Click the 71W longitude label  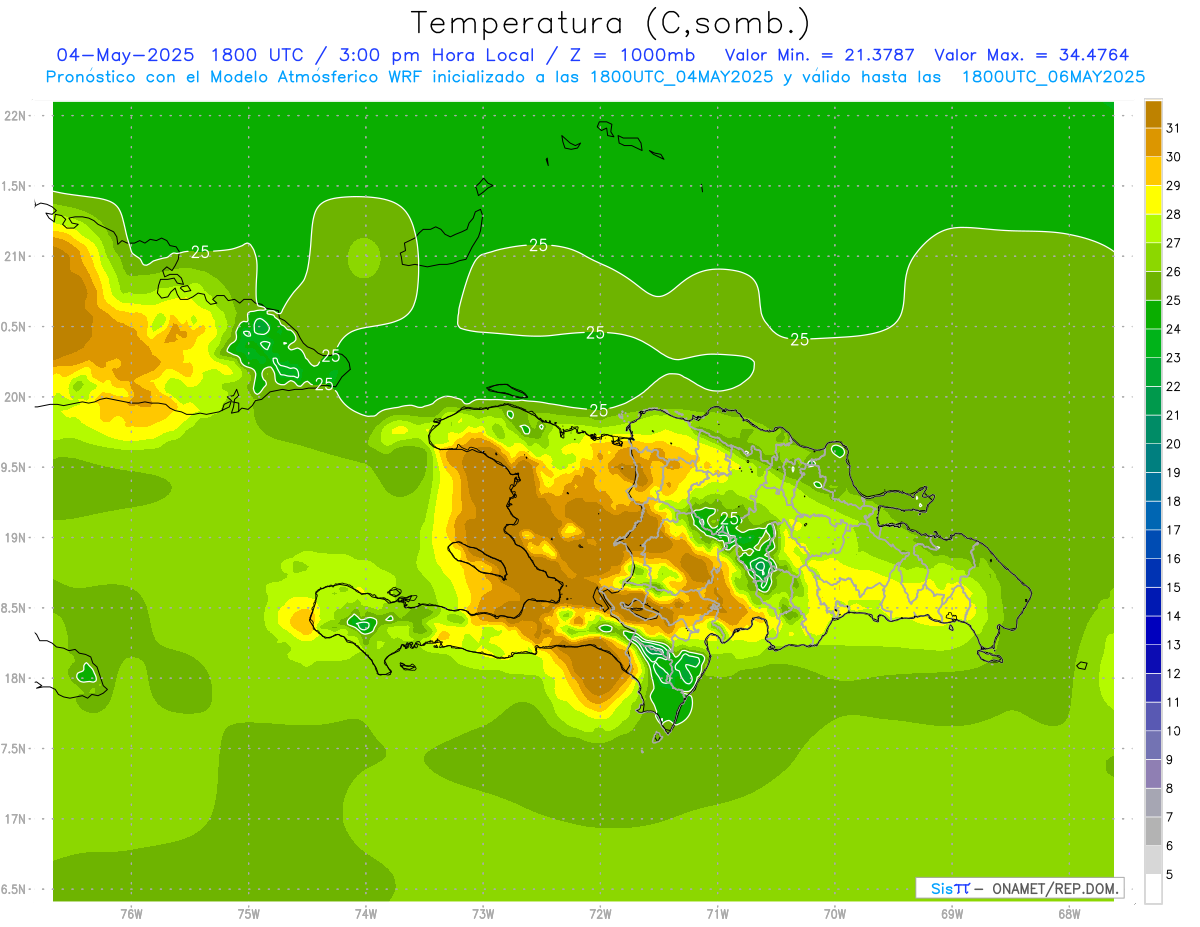pos(718,914)
